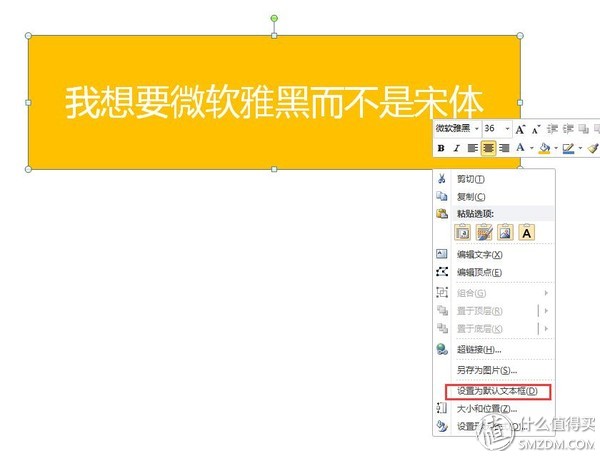Click the Decrease Font Size icon
600x456 pixels.
click(x=536, y=130)
